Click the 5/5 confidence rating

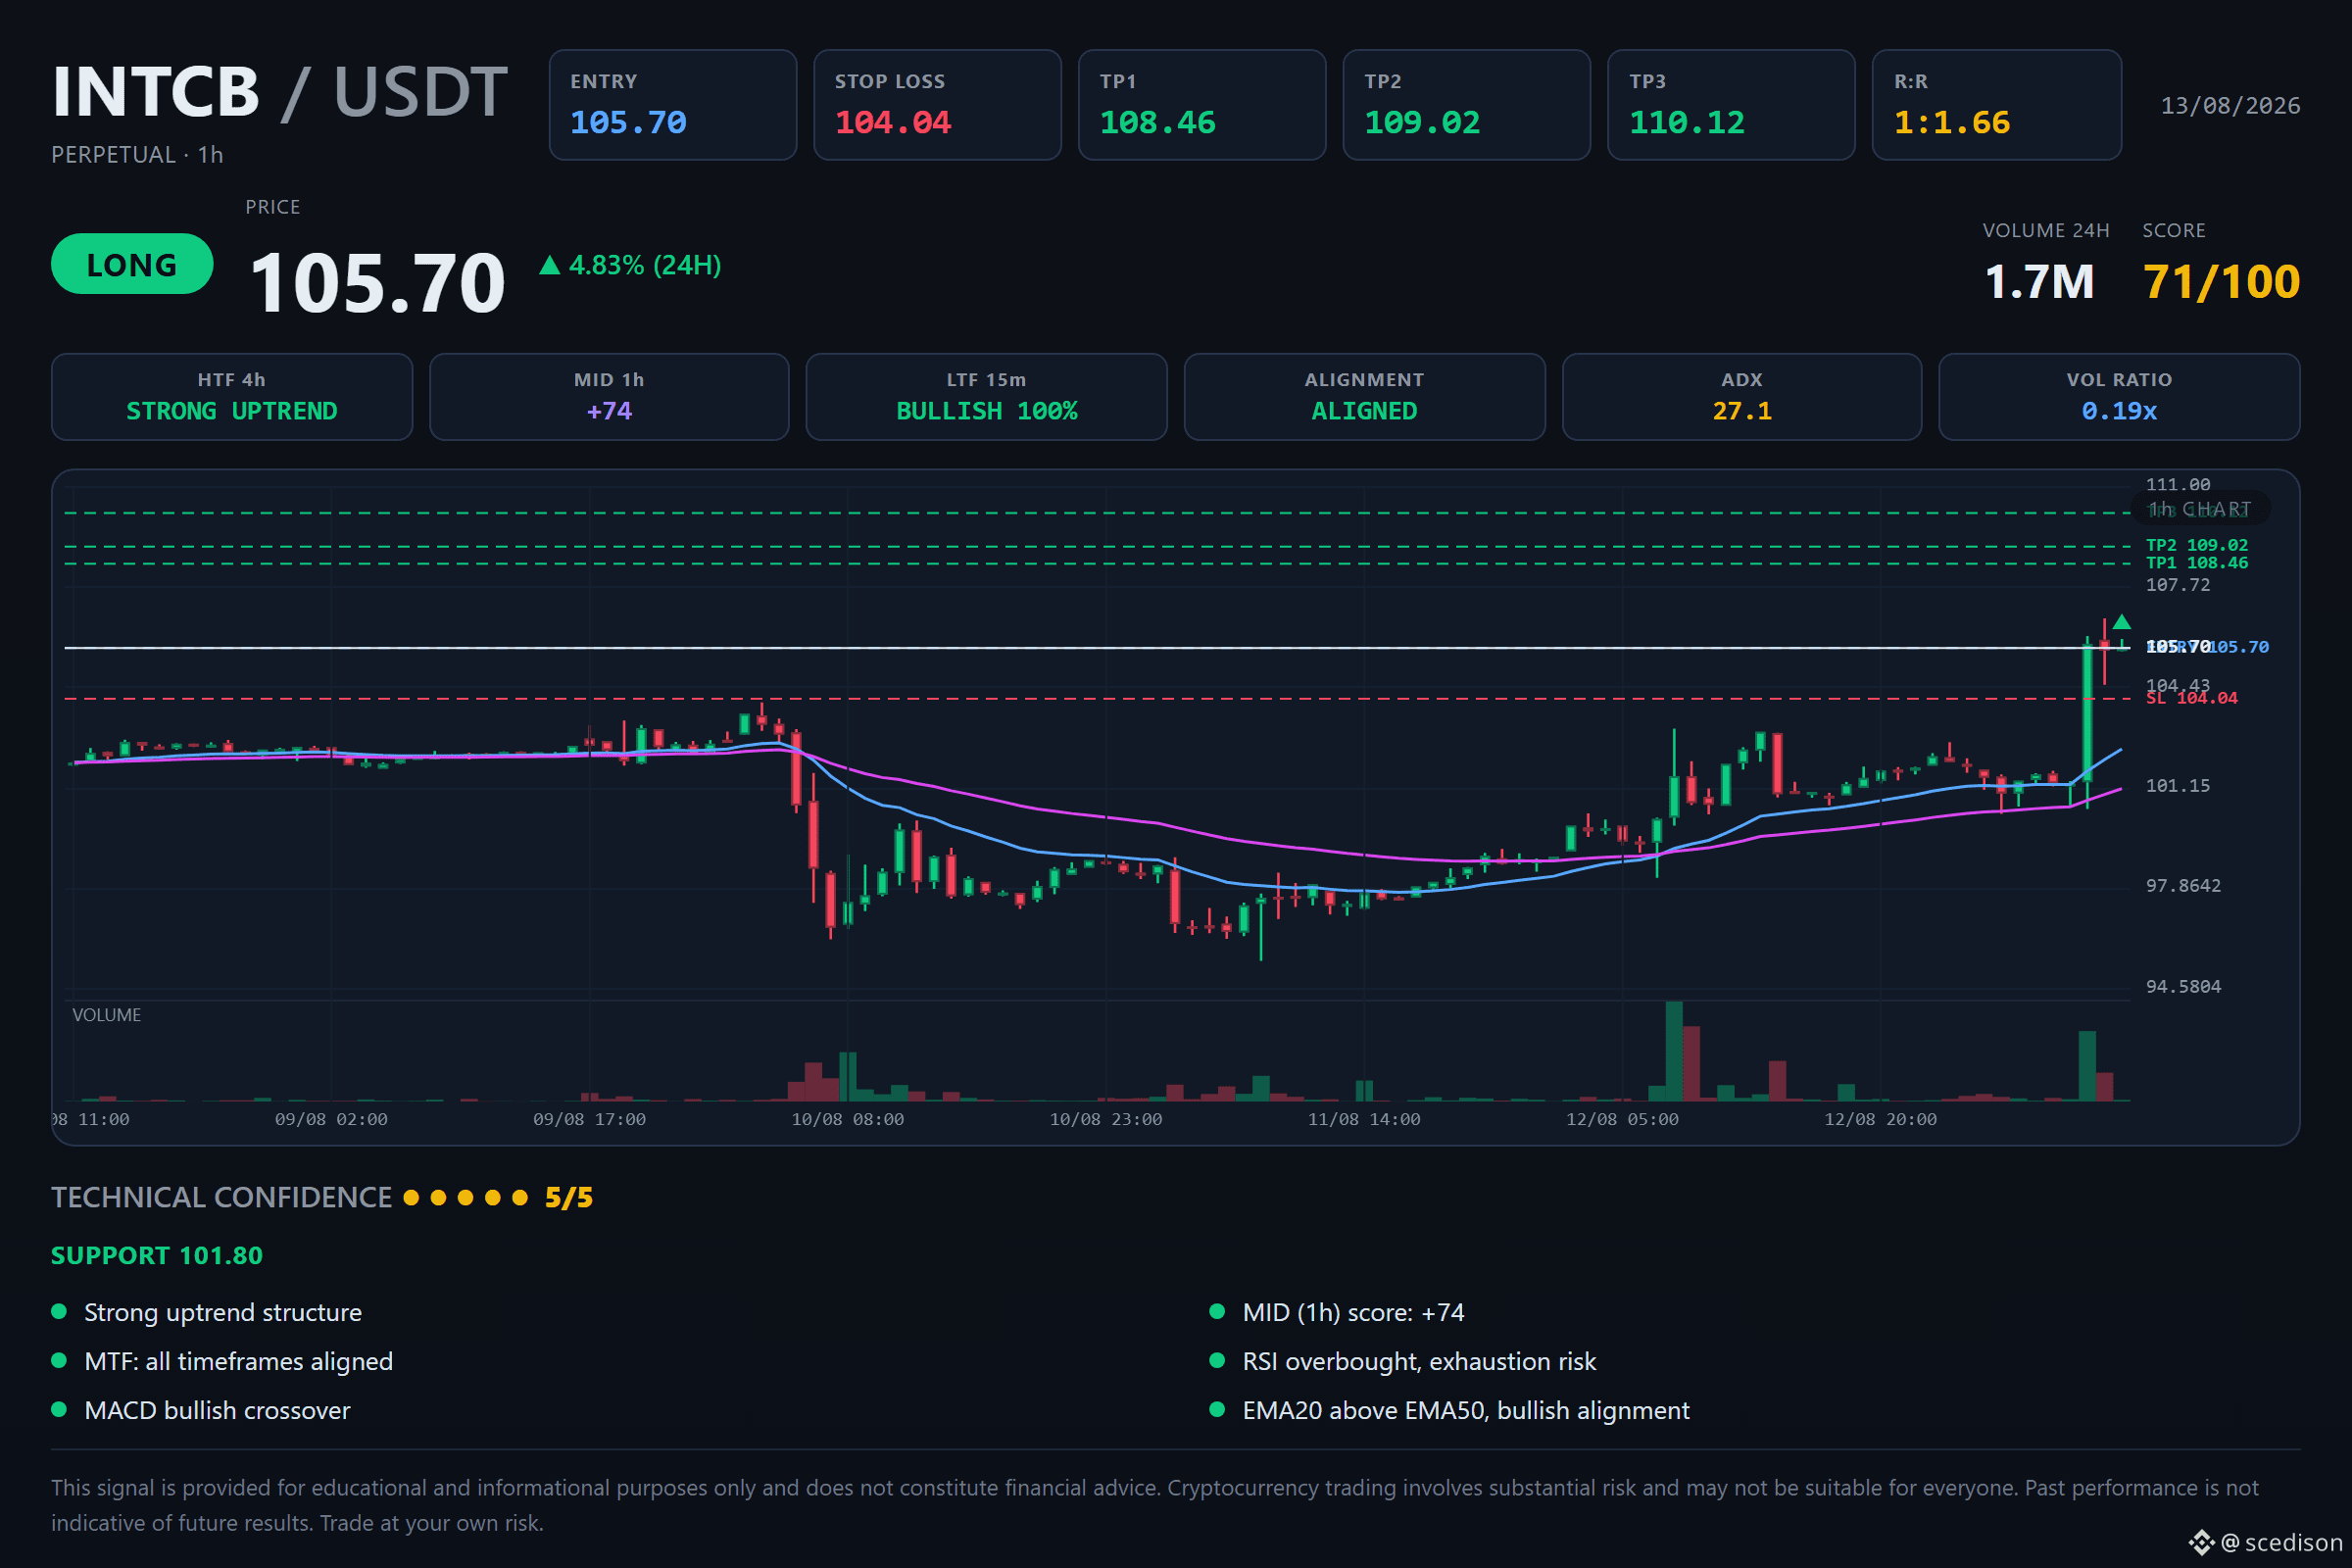(569, 1198)
